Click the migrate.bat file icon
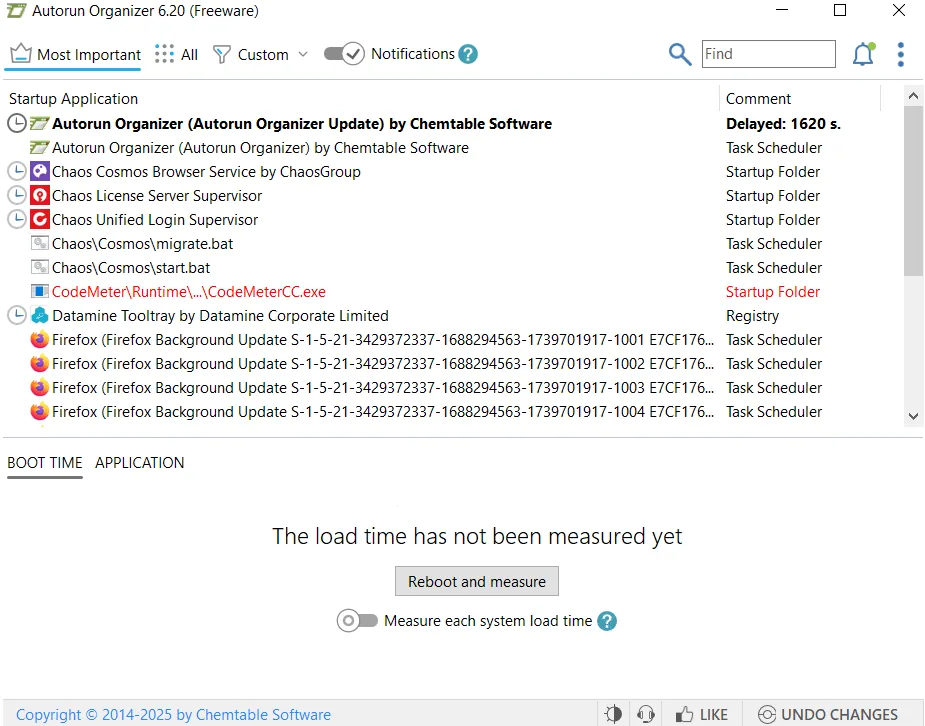This screenshot has width=925, height=726. (x=40, y=243)
